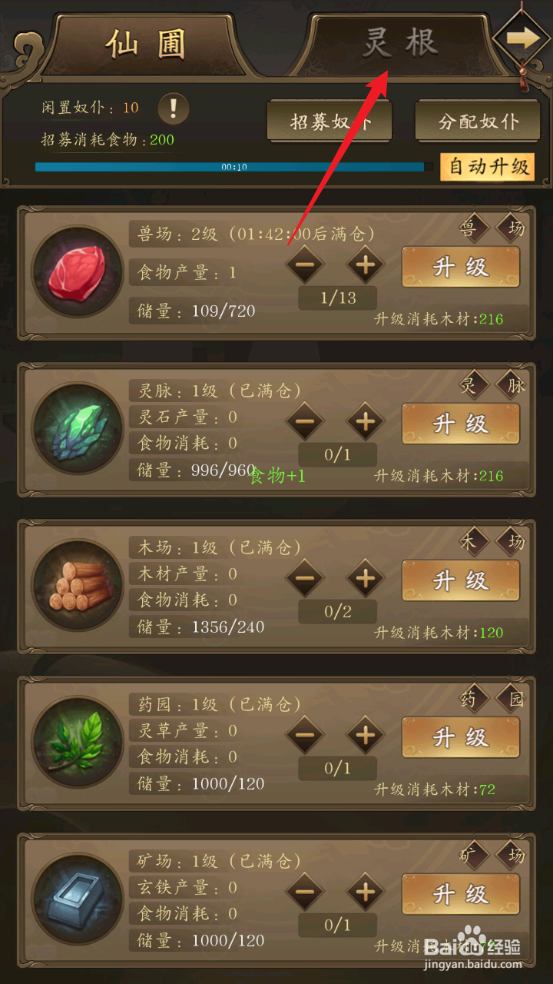Add a worker to 灵脉

pyautogui.click(x=365, y=421)
